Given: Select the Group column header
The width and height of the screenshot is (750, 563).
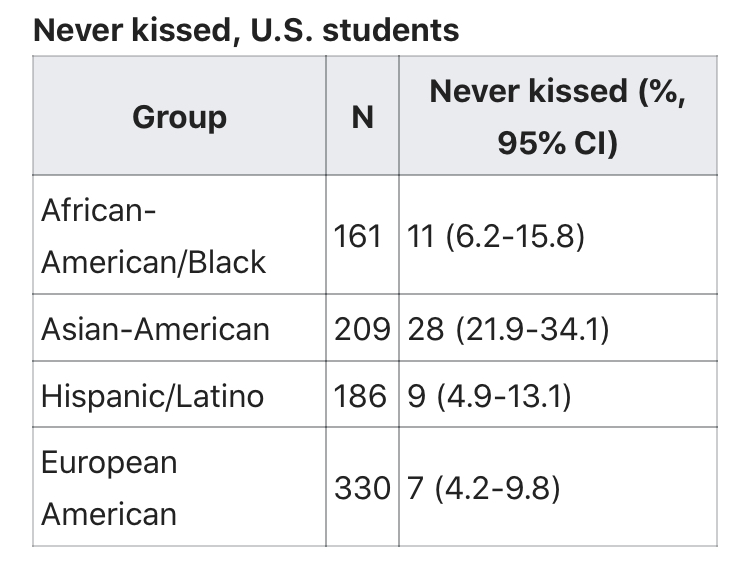Looking at the screenshot, I should coord(179,116).
